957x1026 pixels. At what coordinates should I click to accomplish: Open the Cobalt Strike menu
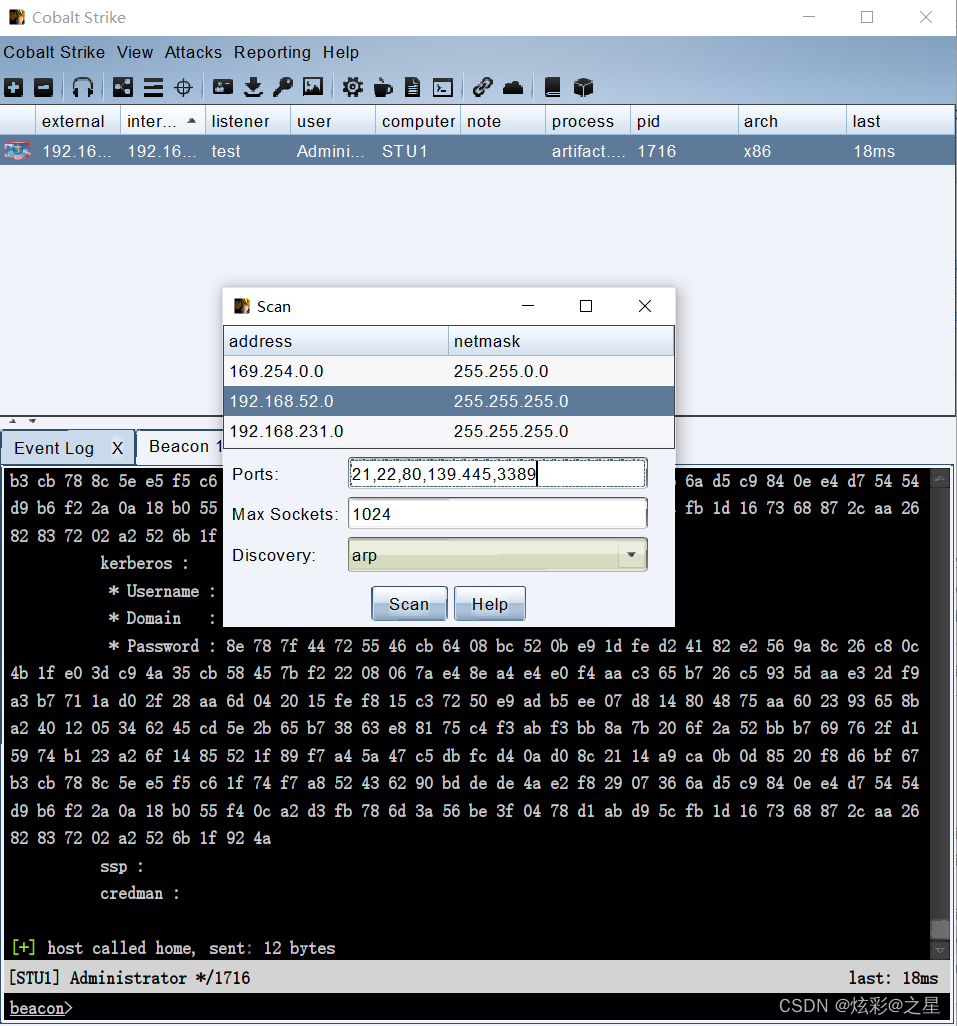point(54,52)
